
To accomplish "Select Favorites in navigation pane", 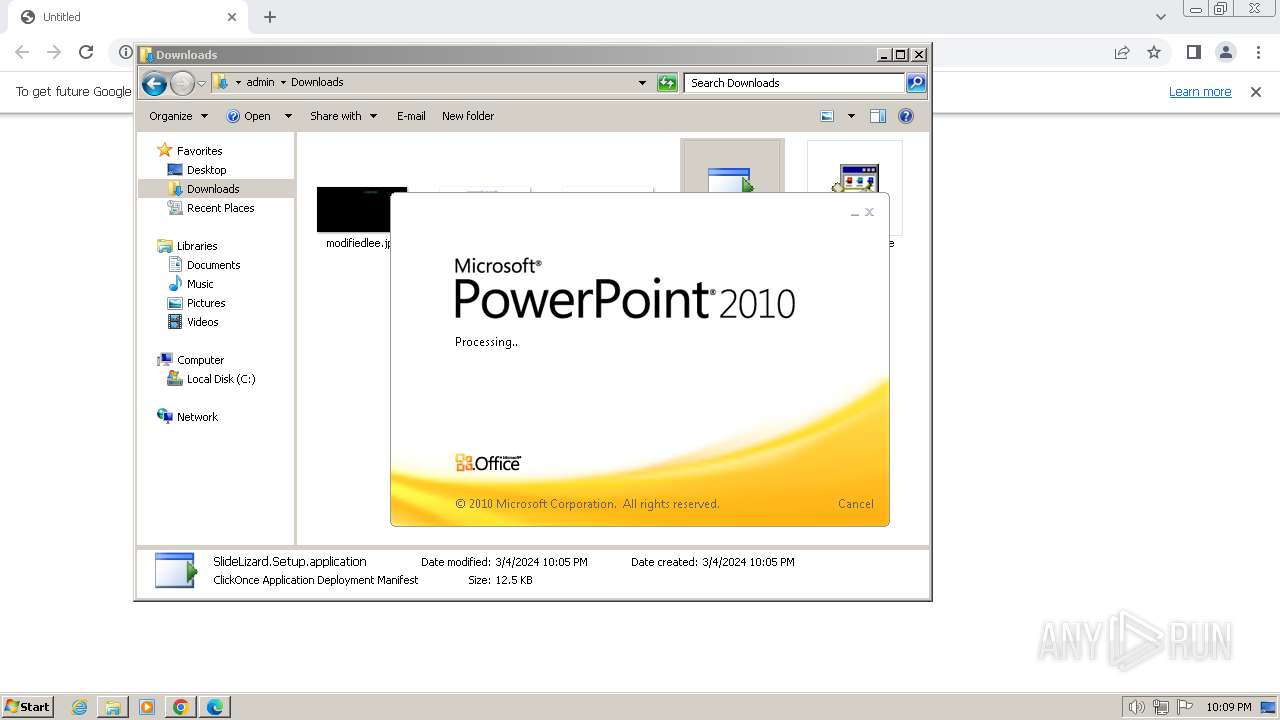I will 199,151.
